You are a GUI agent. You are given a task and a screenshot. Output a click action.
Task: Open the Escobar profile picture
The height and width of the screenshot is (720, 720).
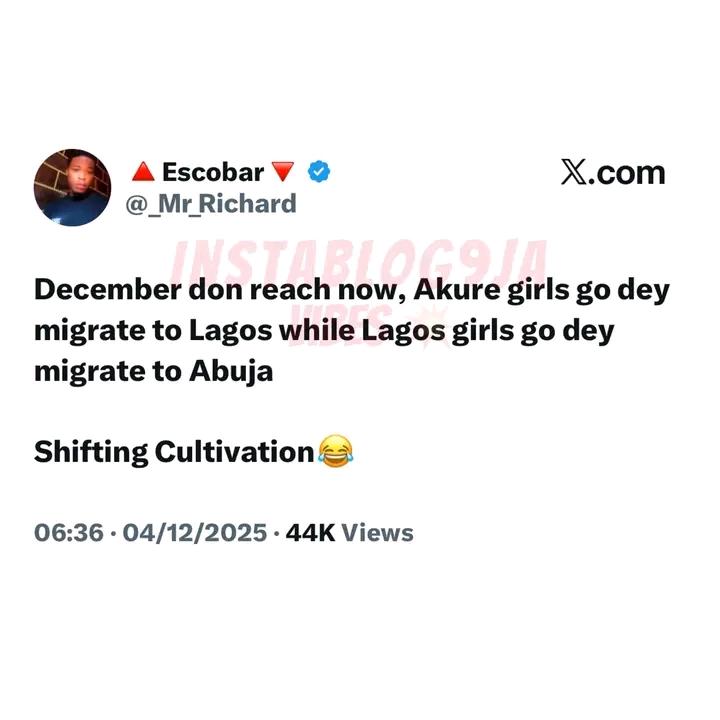[x=73, y=187]
